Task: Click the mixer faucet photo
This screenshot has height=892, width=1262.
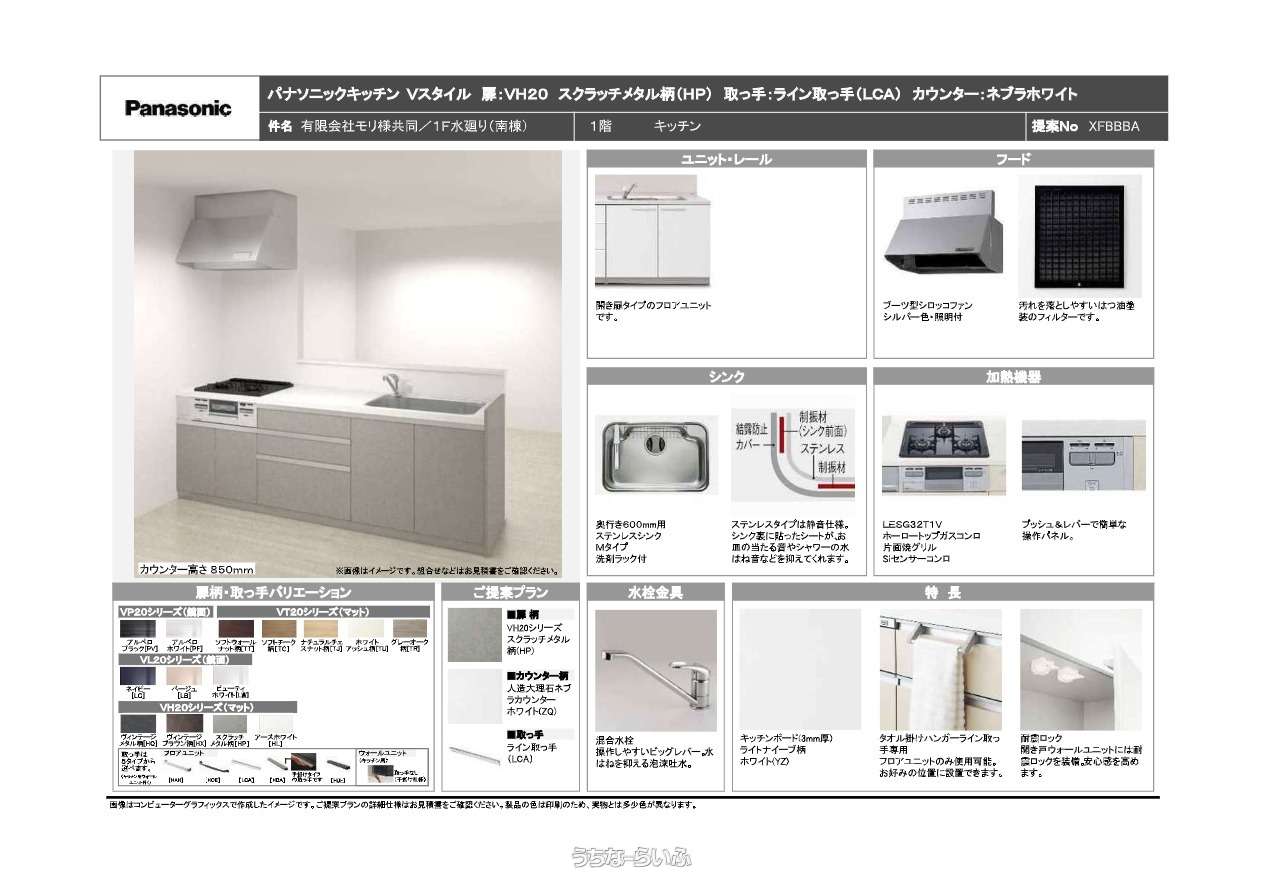Action: 655,668
